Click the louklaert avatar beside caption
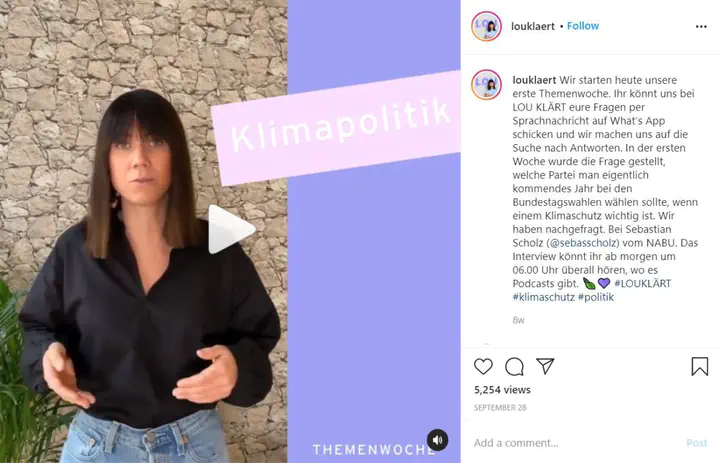 click(x=486, y=85)
